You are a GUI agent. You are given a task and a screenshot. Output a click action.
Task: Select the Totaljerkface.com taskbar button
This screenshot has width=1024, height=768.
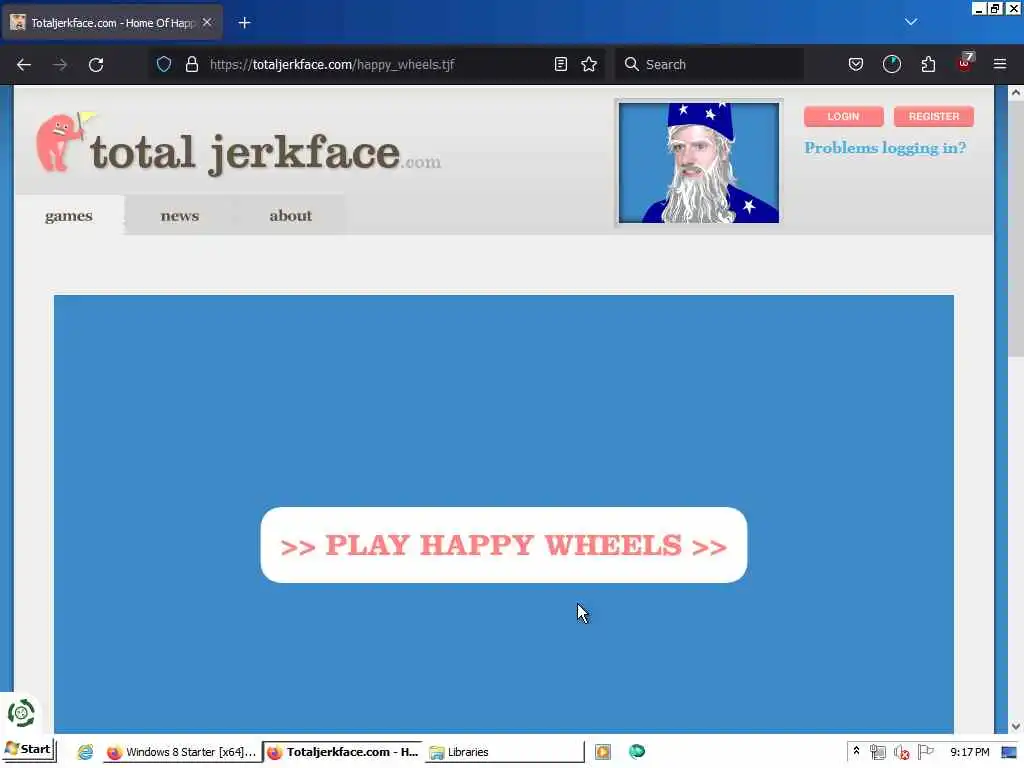point(343,752)
